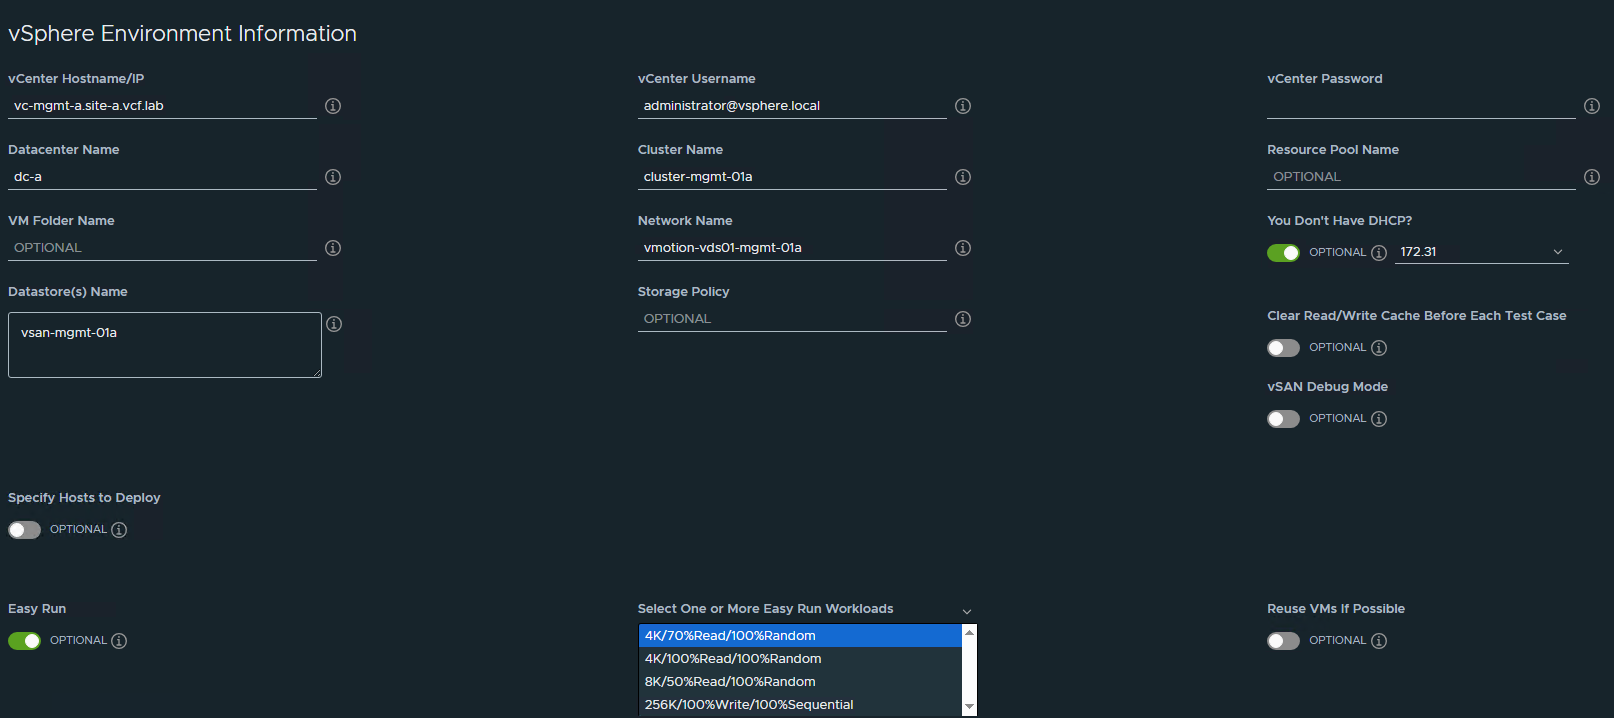The width and height of the screenshot is (1614, 718).
Task: Select the 4K/100%Read/100%Random workload
Action: [x=733, y=659]
